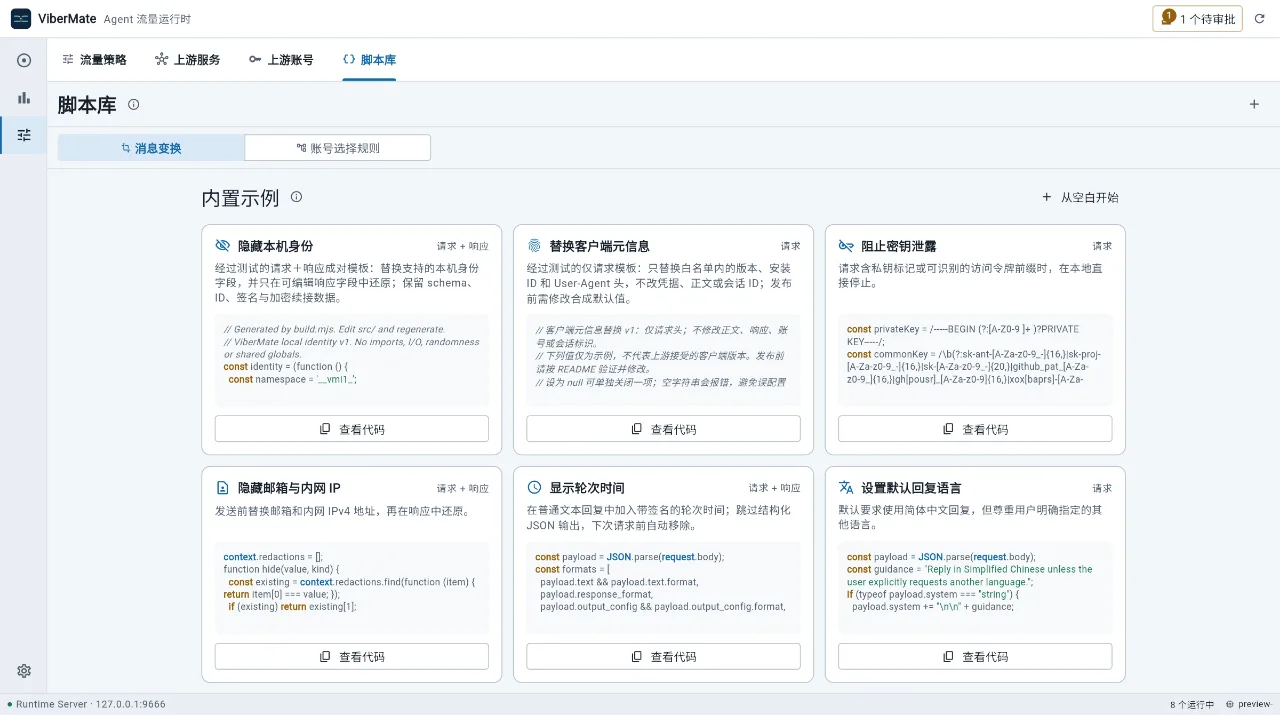Image resolution: width=1280 pixels, height=715 pixels.
Task: Click the 设置默认回复语言 card title
Action: tap(911, 488)
